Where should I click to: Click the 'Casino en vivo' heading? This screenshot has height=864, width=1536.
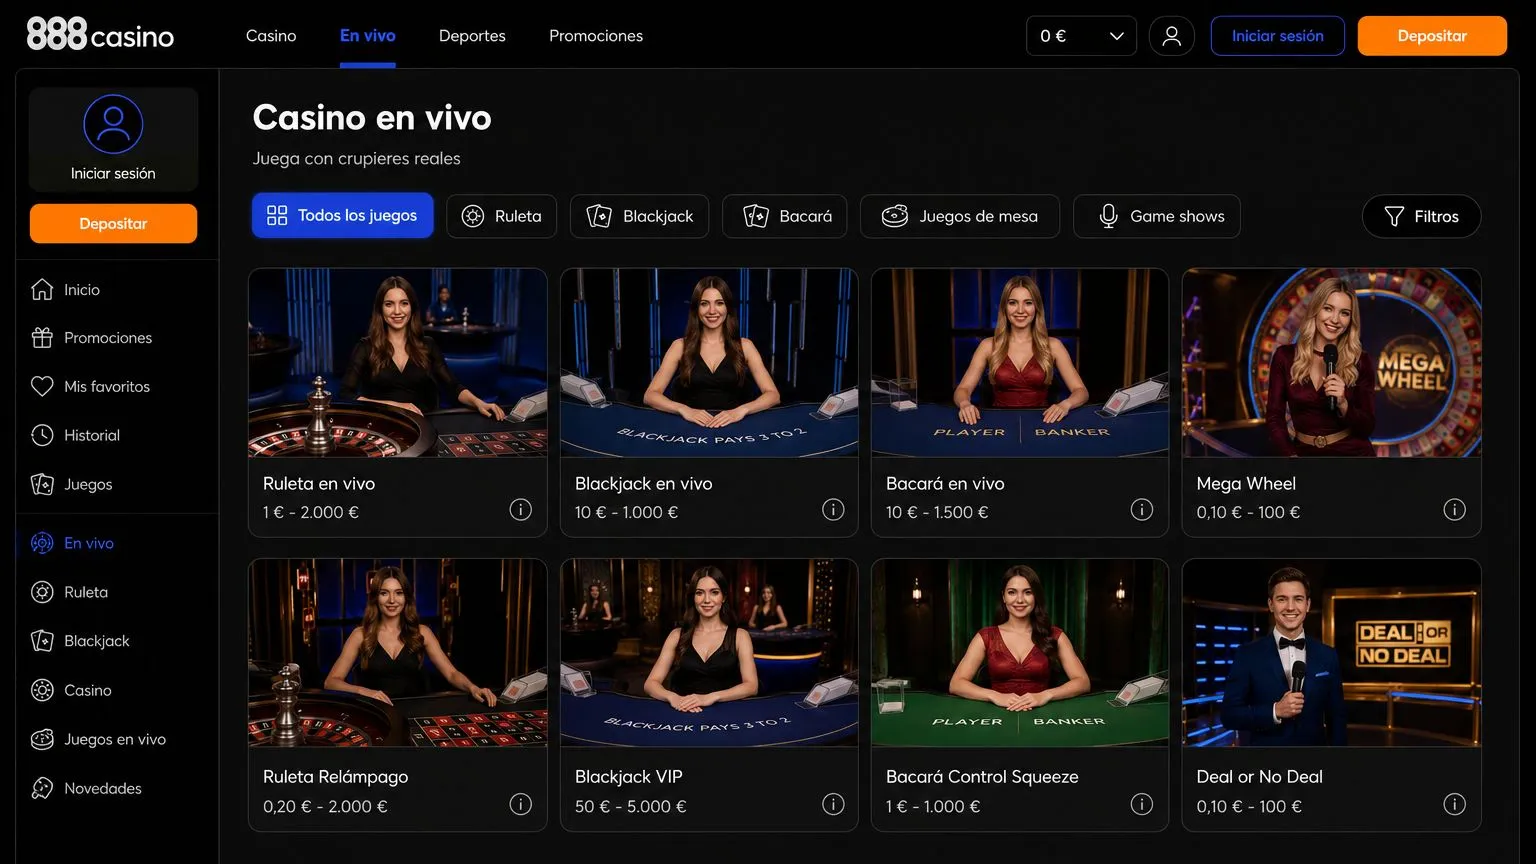click(372, 118)
